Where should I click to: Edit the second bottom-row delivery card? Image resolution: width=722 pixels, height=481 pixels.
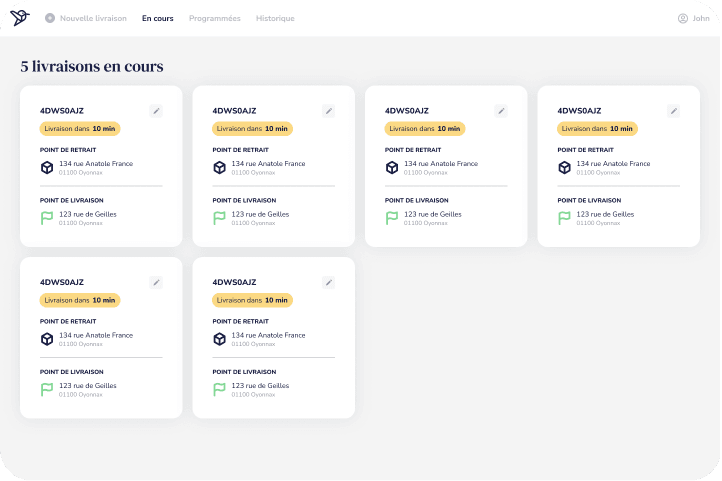[328, 283]
